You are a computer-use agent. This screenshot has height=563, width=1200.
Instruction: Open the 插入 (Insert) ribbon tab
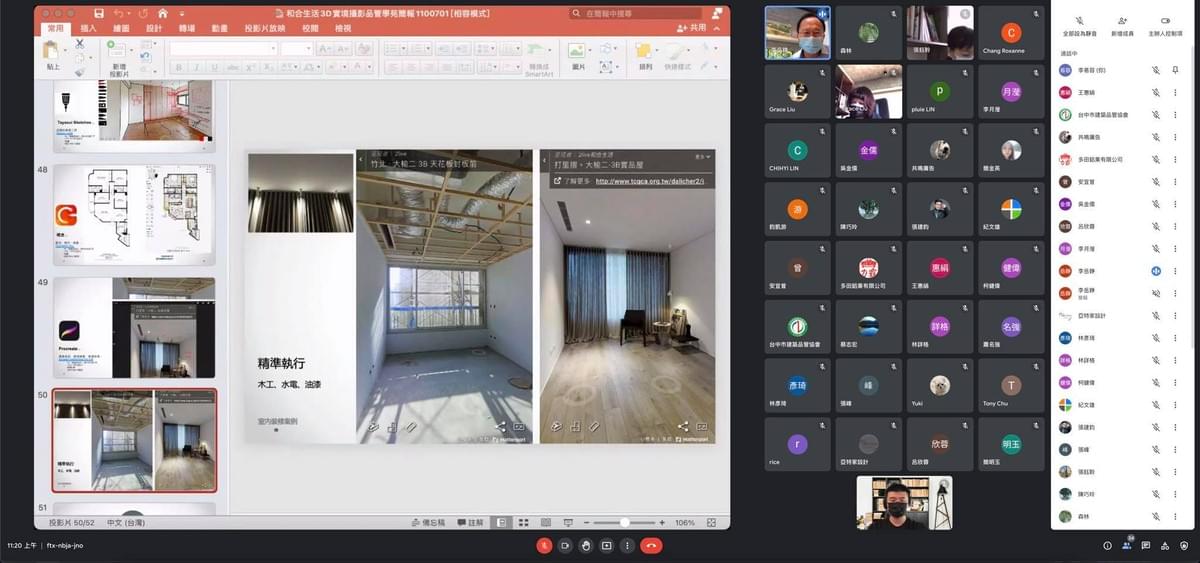coord(88,29)
